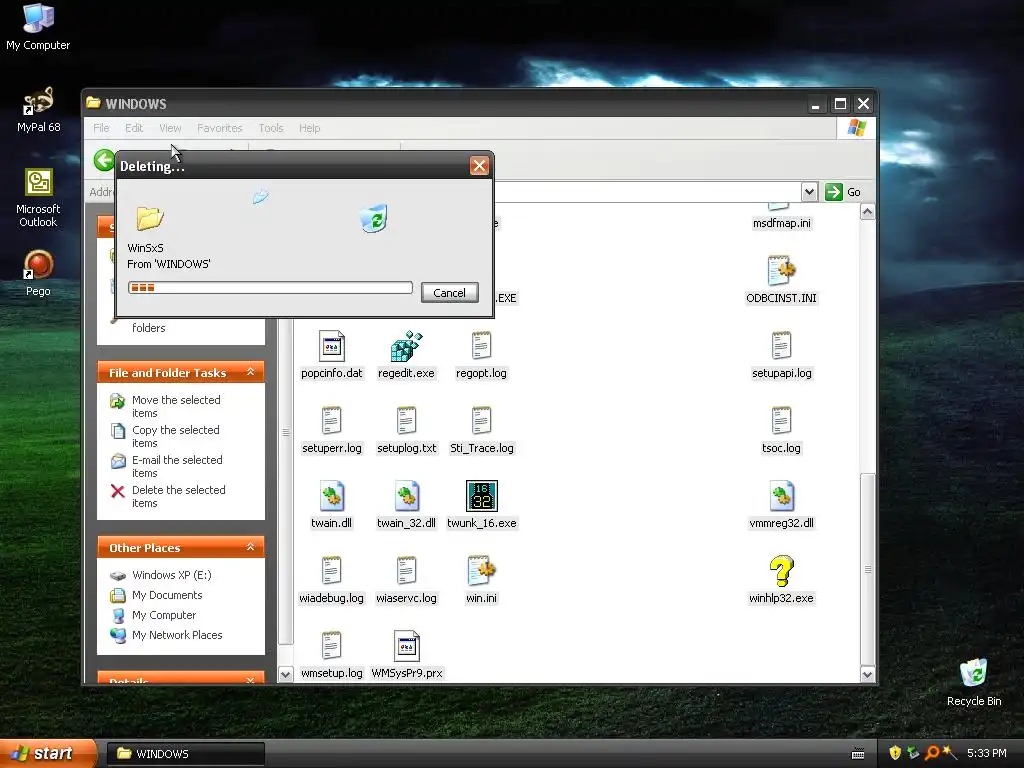Viewport: 1024px width, 768px height.
Task: Select the regopt.log file
Action: (481, 355)
